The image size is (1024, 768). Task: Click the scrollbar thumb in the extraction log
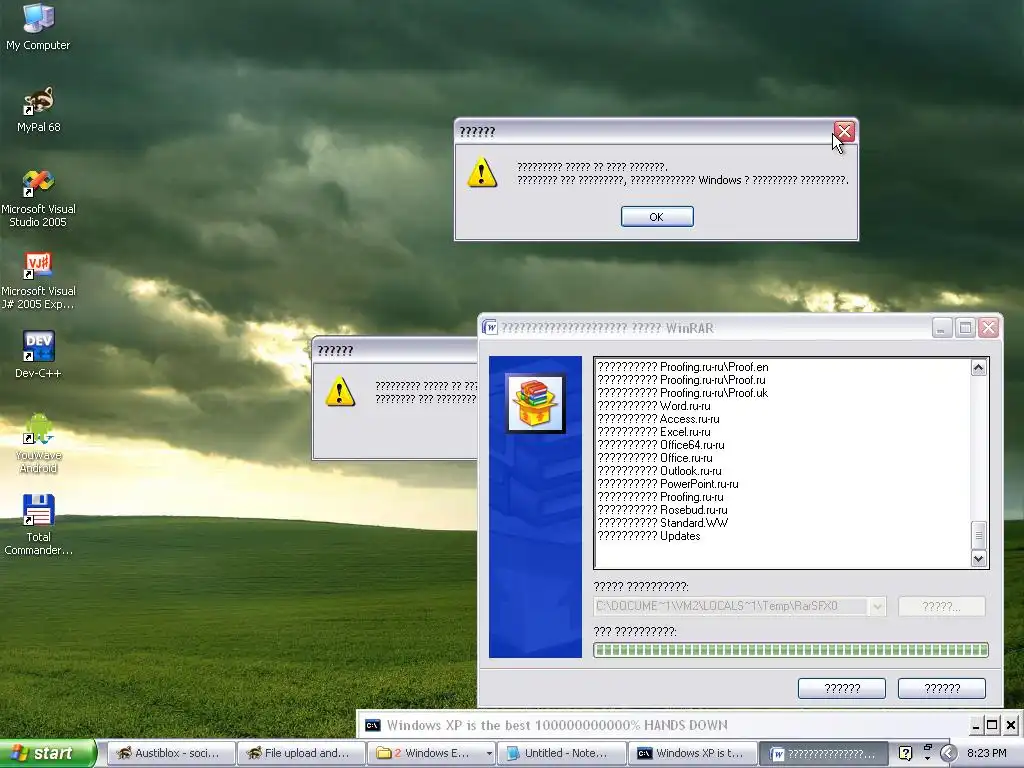(x=978, y=536)
